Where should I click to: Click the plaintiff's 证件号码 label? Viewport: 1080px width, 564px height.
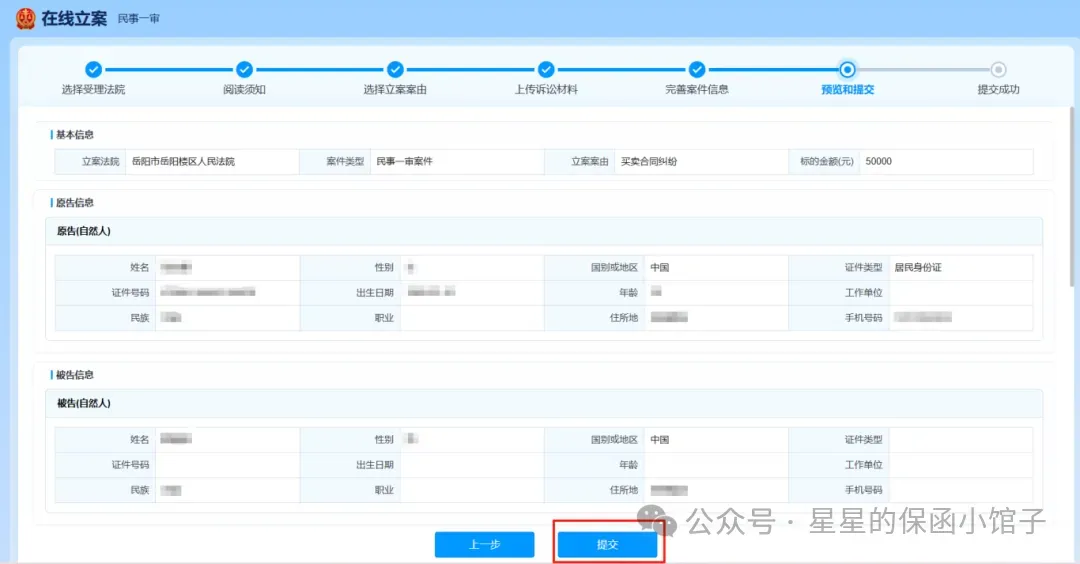tap(130, 293)
